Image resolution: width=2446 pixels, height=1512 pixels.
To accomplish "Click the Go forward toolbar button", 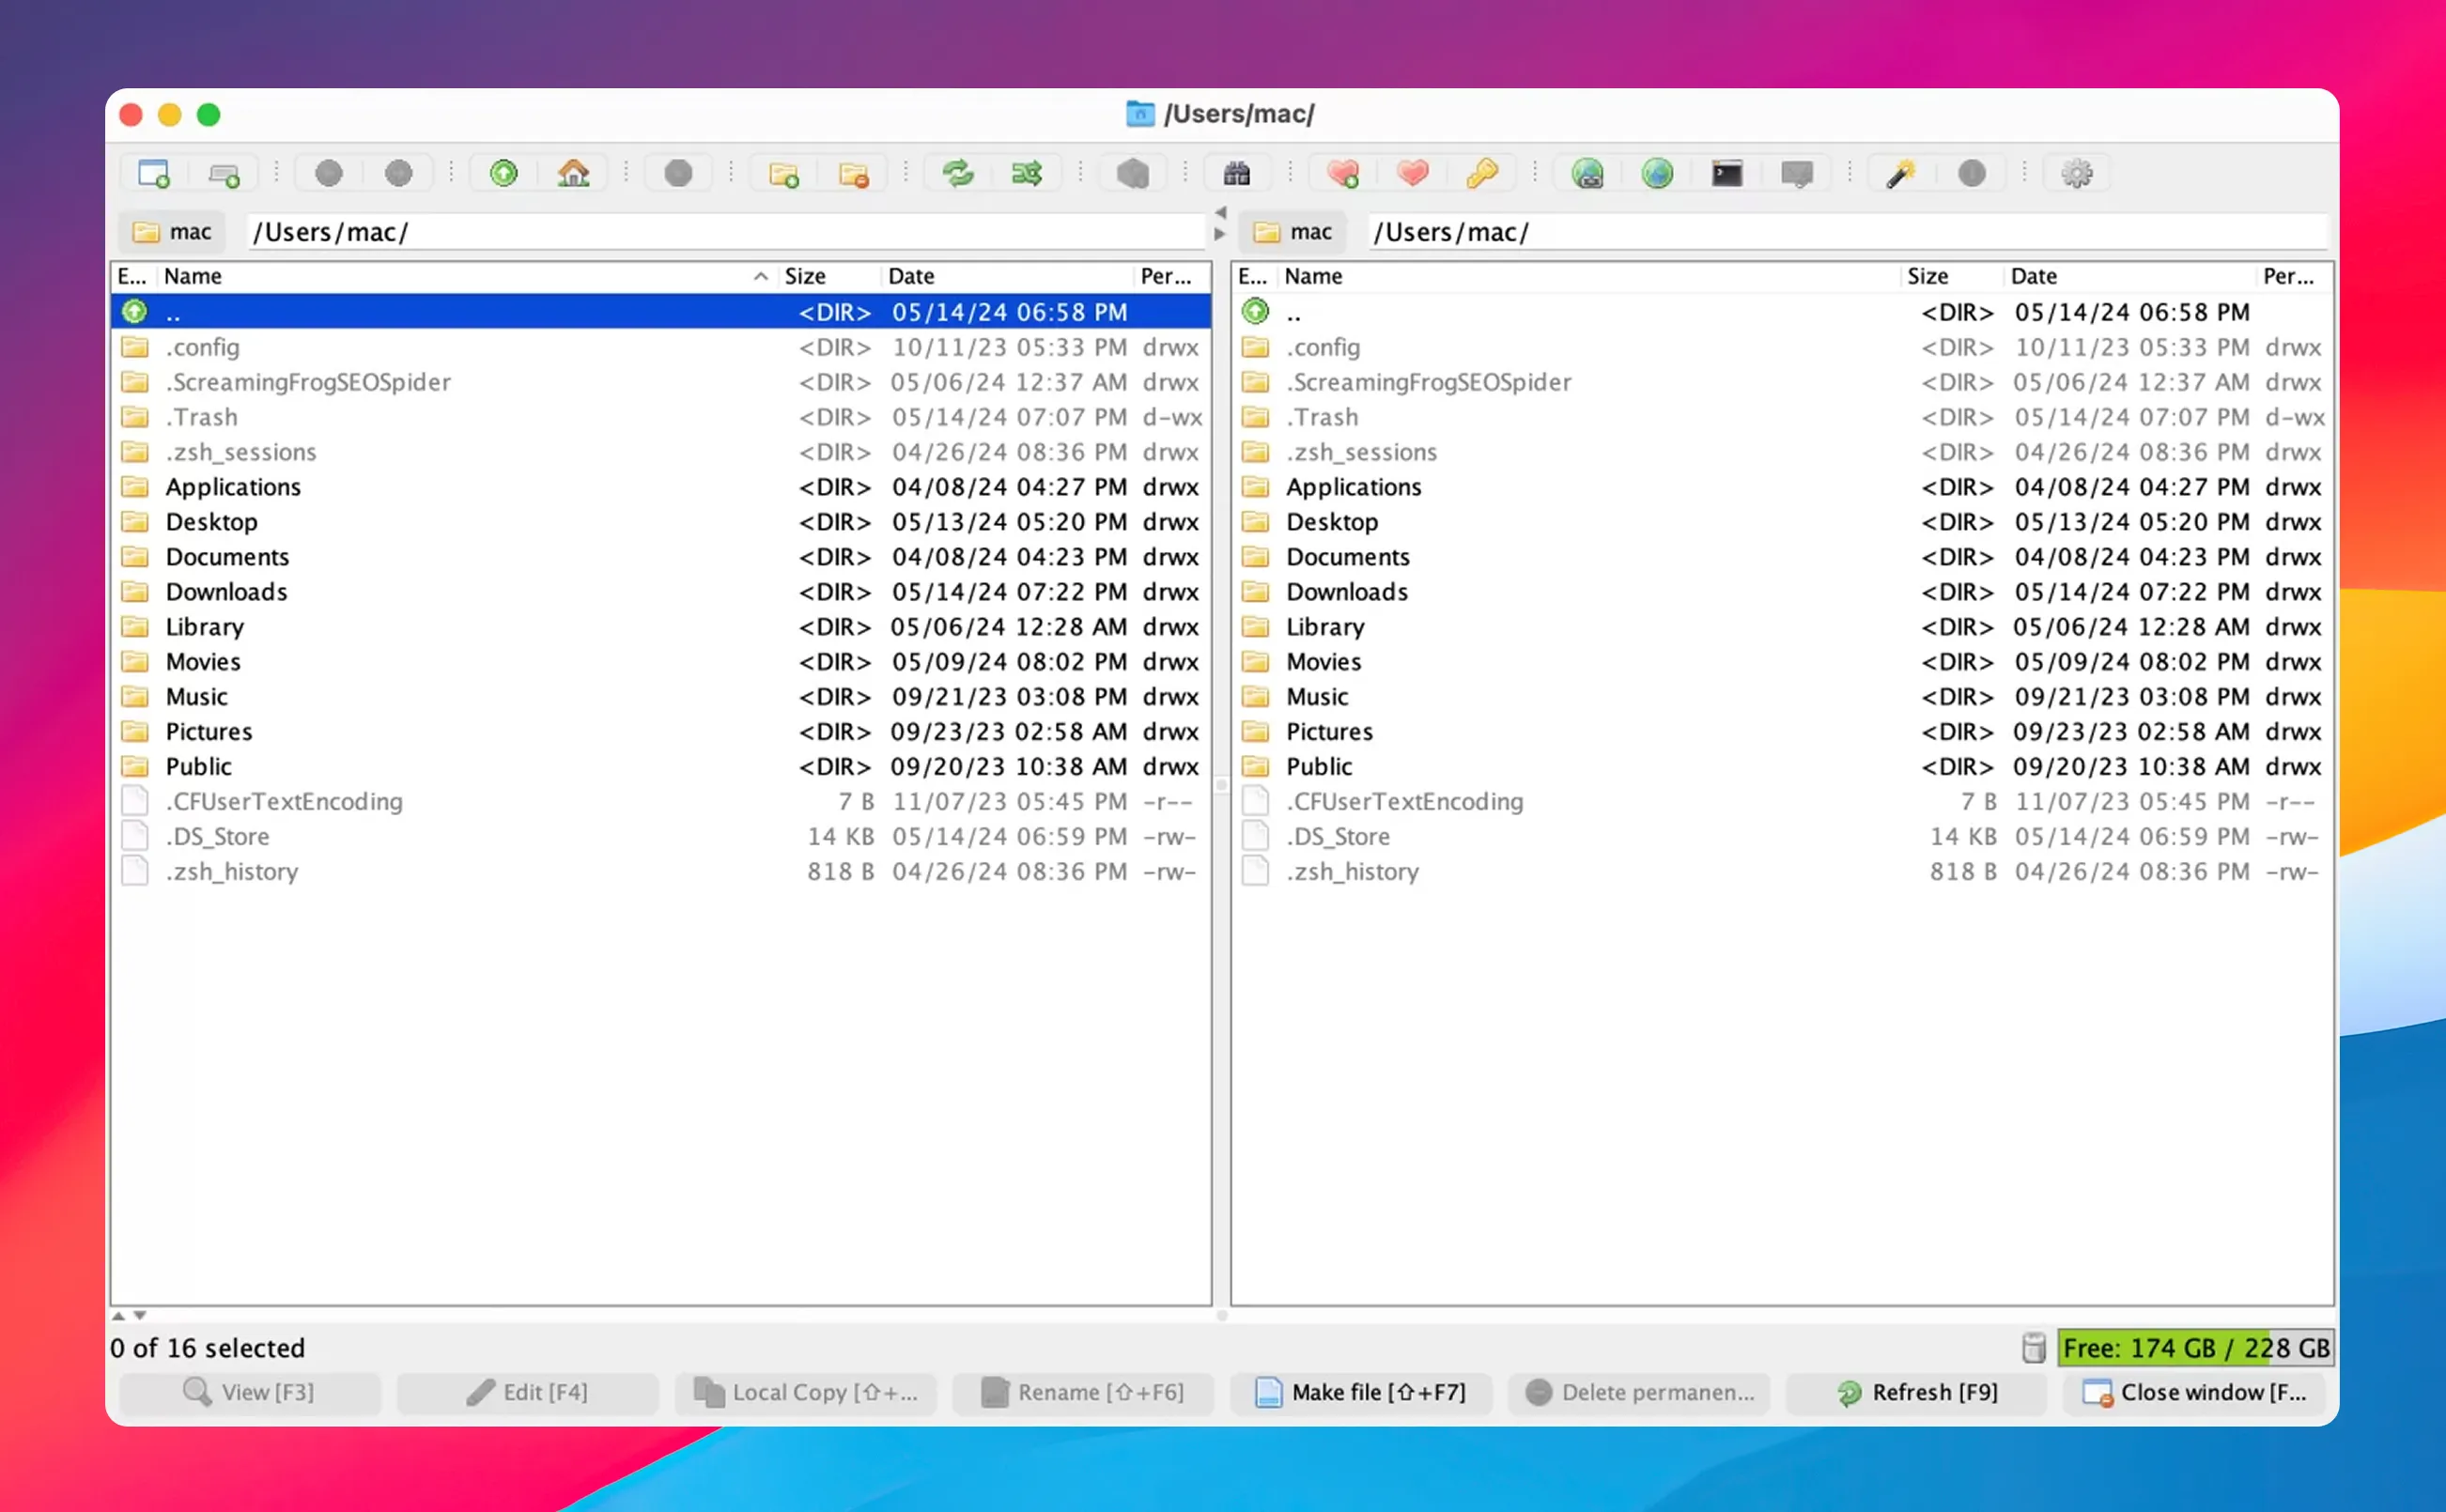I will click(399, 174).
